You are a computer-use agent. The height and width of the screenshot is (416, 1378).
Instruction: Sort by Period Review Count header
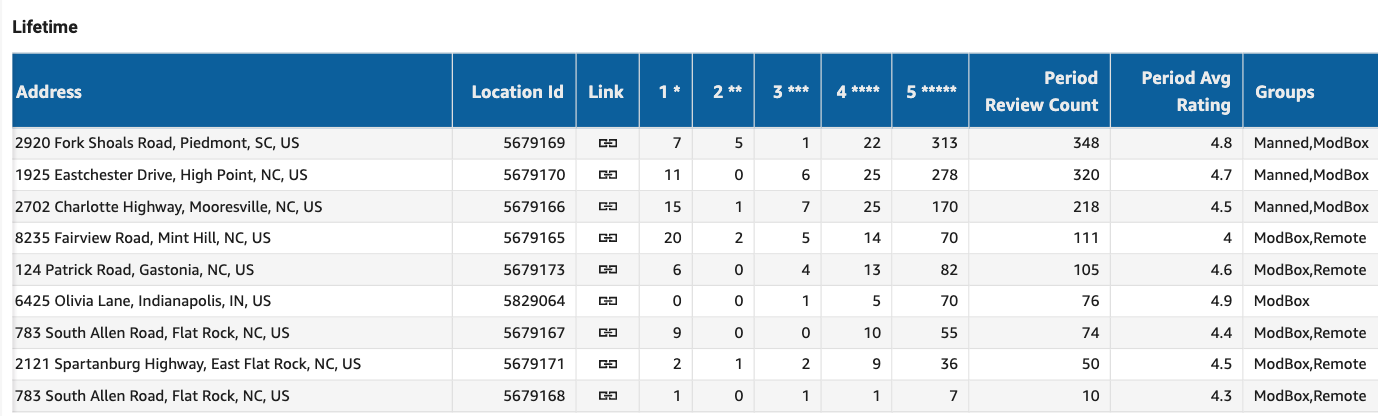point(1041,91)
